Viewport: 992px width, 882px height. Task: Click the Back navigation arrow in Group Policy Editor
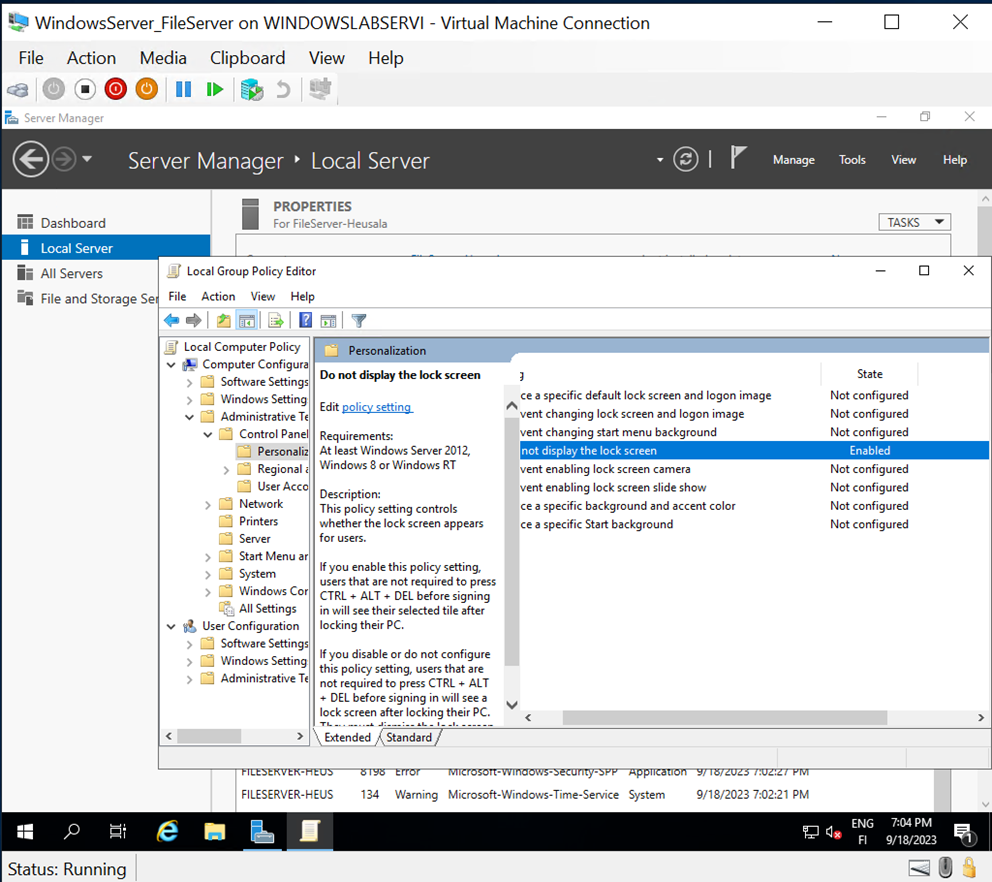[x=171, y=319]
